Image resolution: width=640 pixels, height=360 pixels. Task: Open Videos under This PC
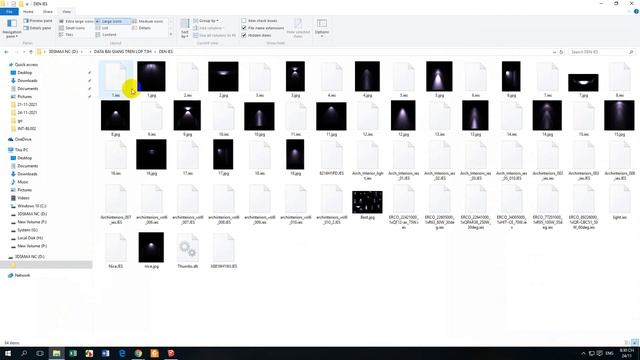click(23, 198)
